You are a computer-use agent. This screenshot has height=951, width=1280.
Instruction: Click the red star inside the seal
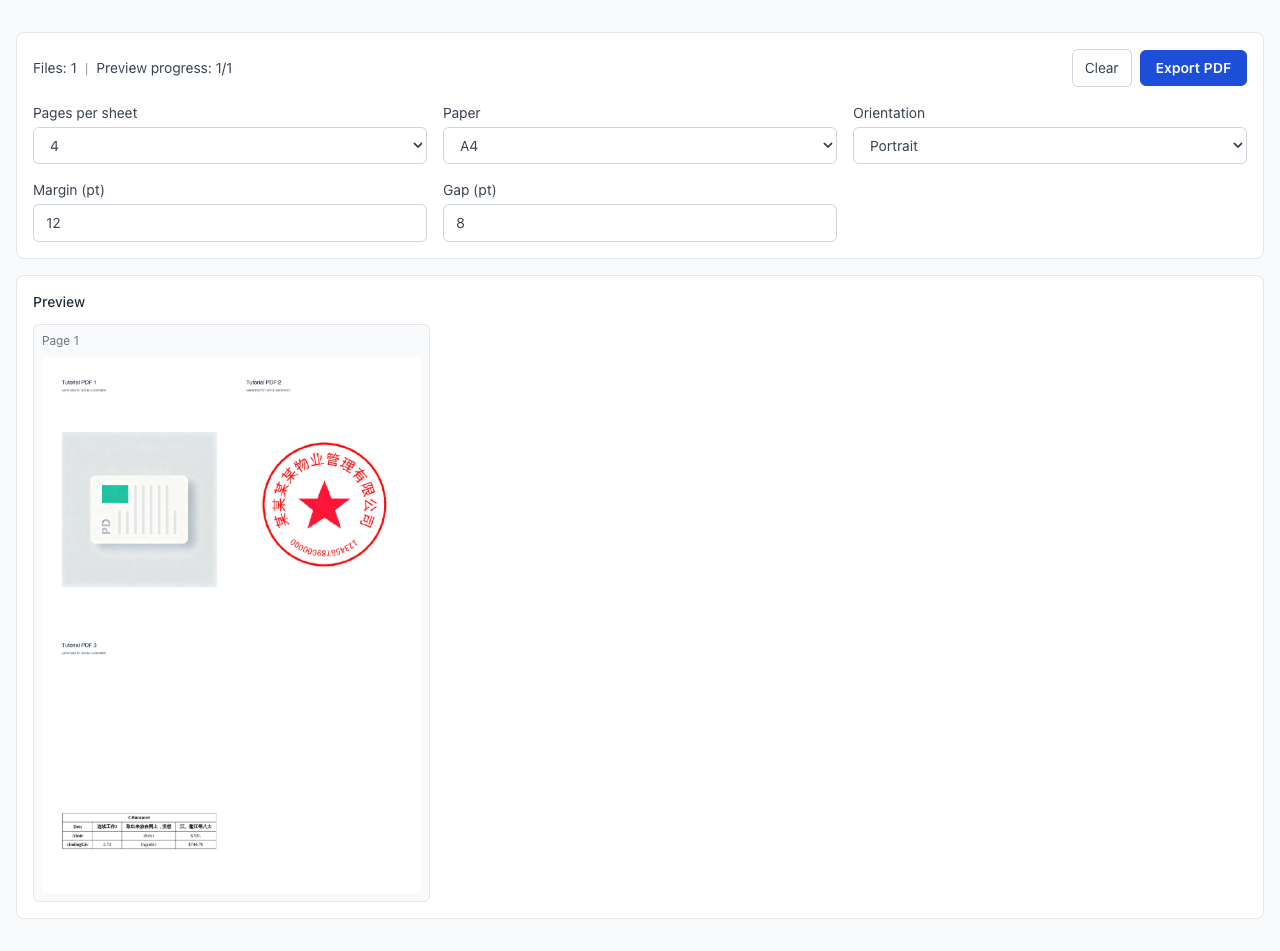tap(324, 505)
